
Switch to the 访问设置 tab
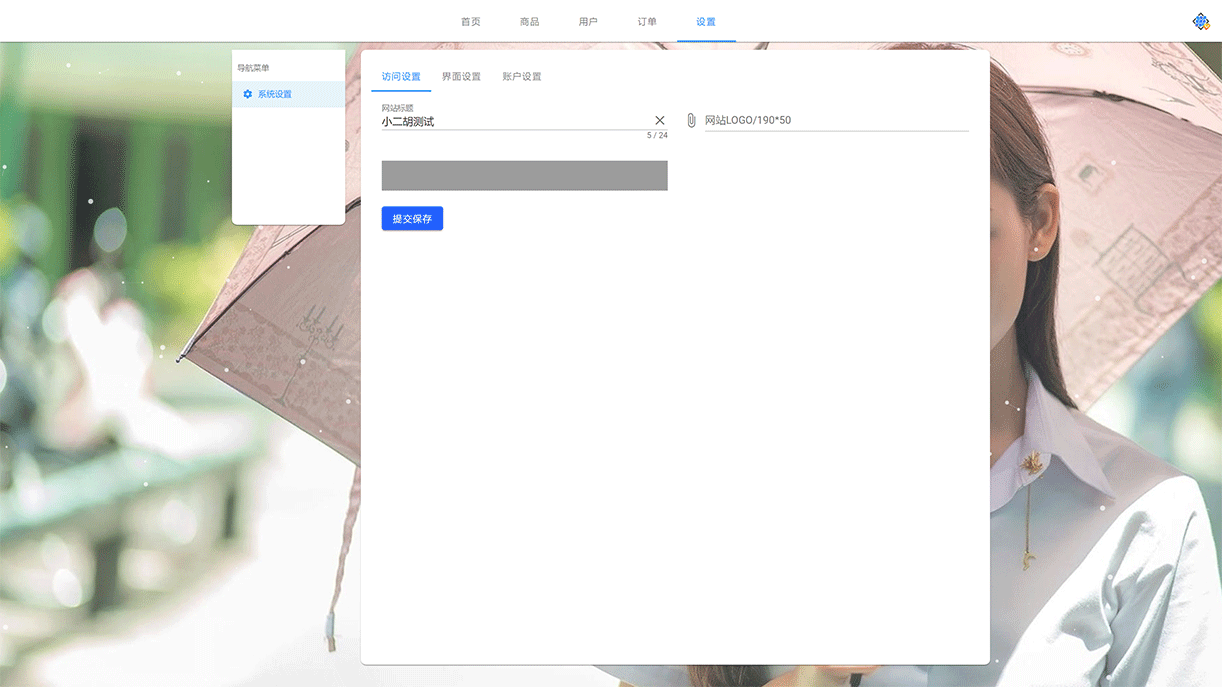tap(401, 76)
